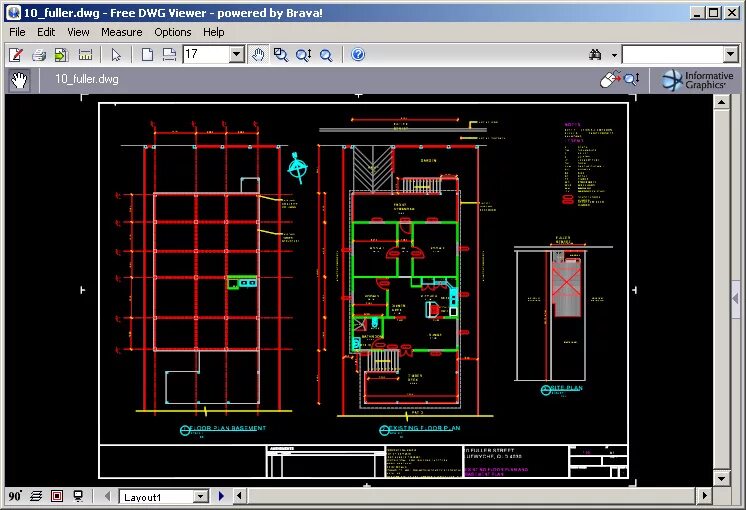Click the export/publish document icon
Screen dimensions: 746x510
point(62,55)
